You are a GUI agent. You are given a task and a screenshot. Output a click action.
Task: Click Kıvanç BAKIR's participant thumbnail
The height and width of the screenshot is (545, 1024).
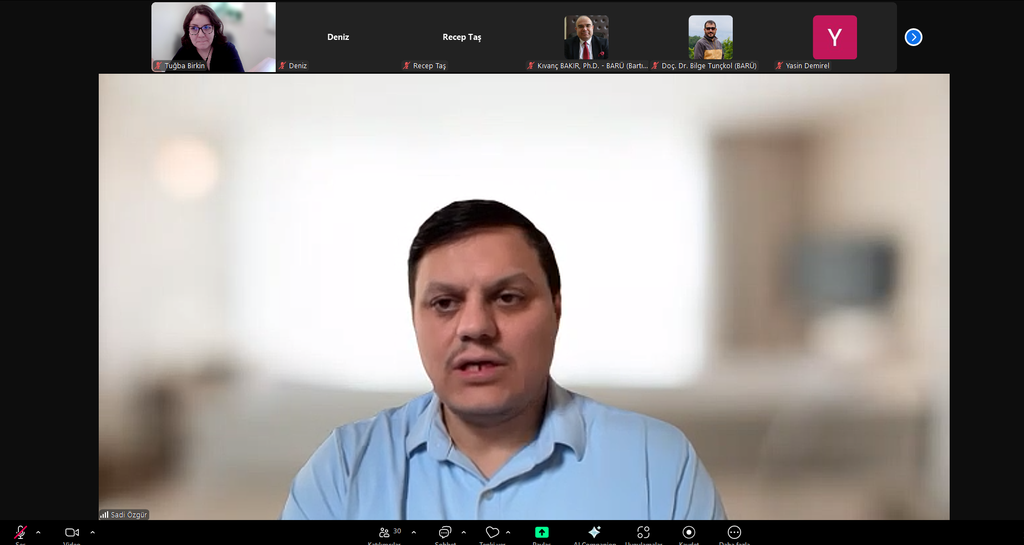tap(586, 37)
